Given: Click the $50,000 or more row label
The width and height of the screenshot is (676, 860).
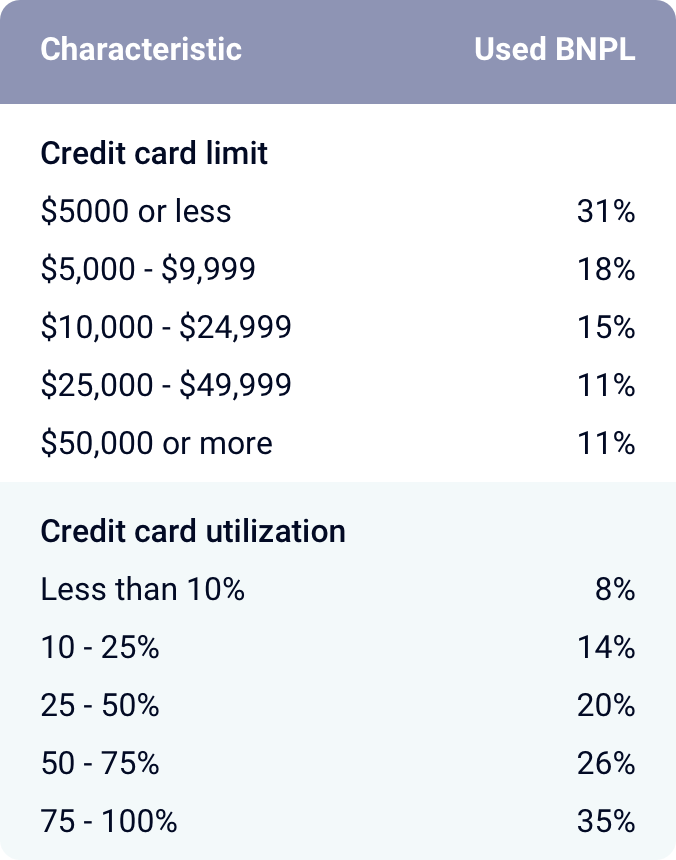Looking at the screenshot, I should pyautogui.click(x=157, y=444).
